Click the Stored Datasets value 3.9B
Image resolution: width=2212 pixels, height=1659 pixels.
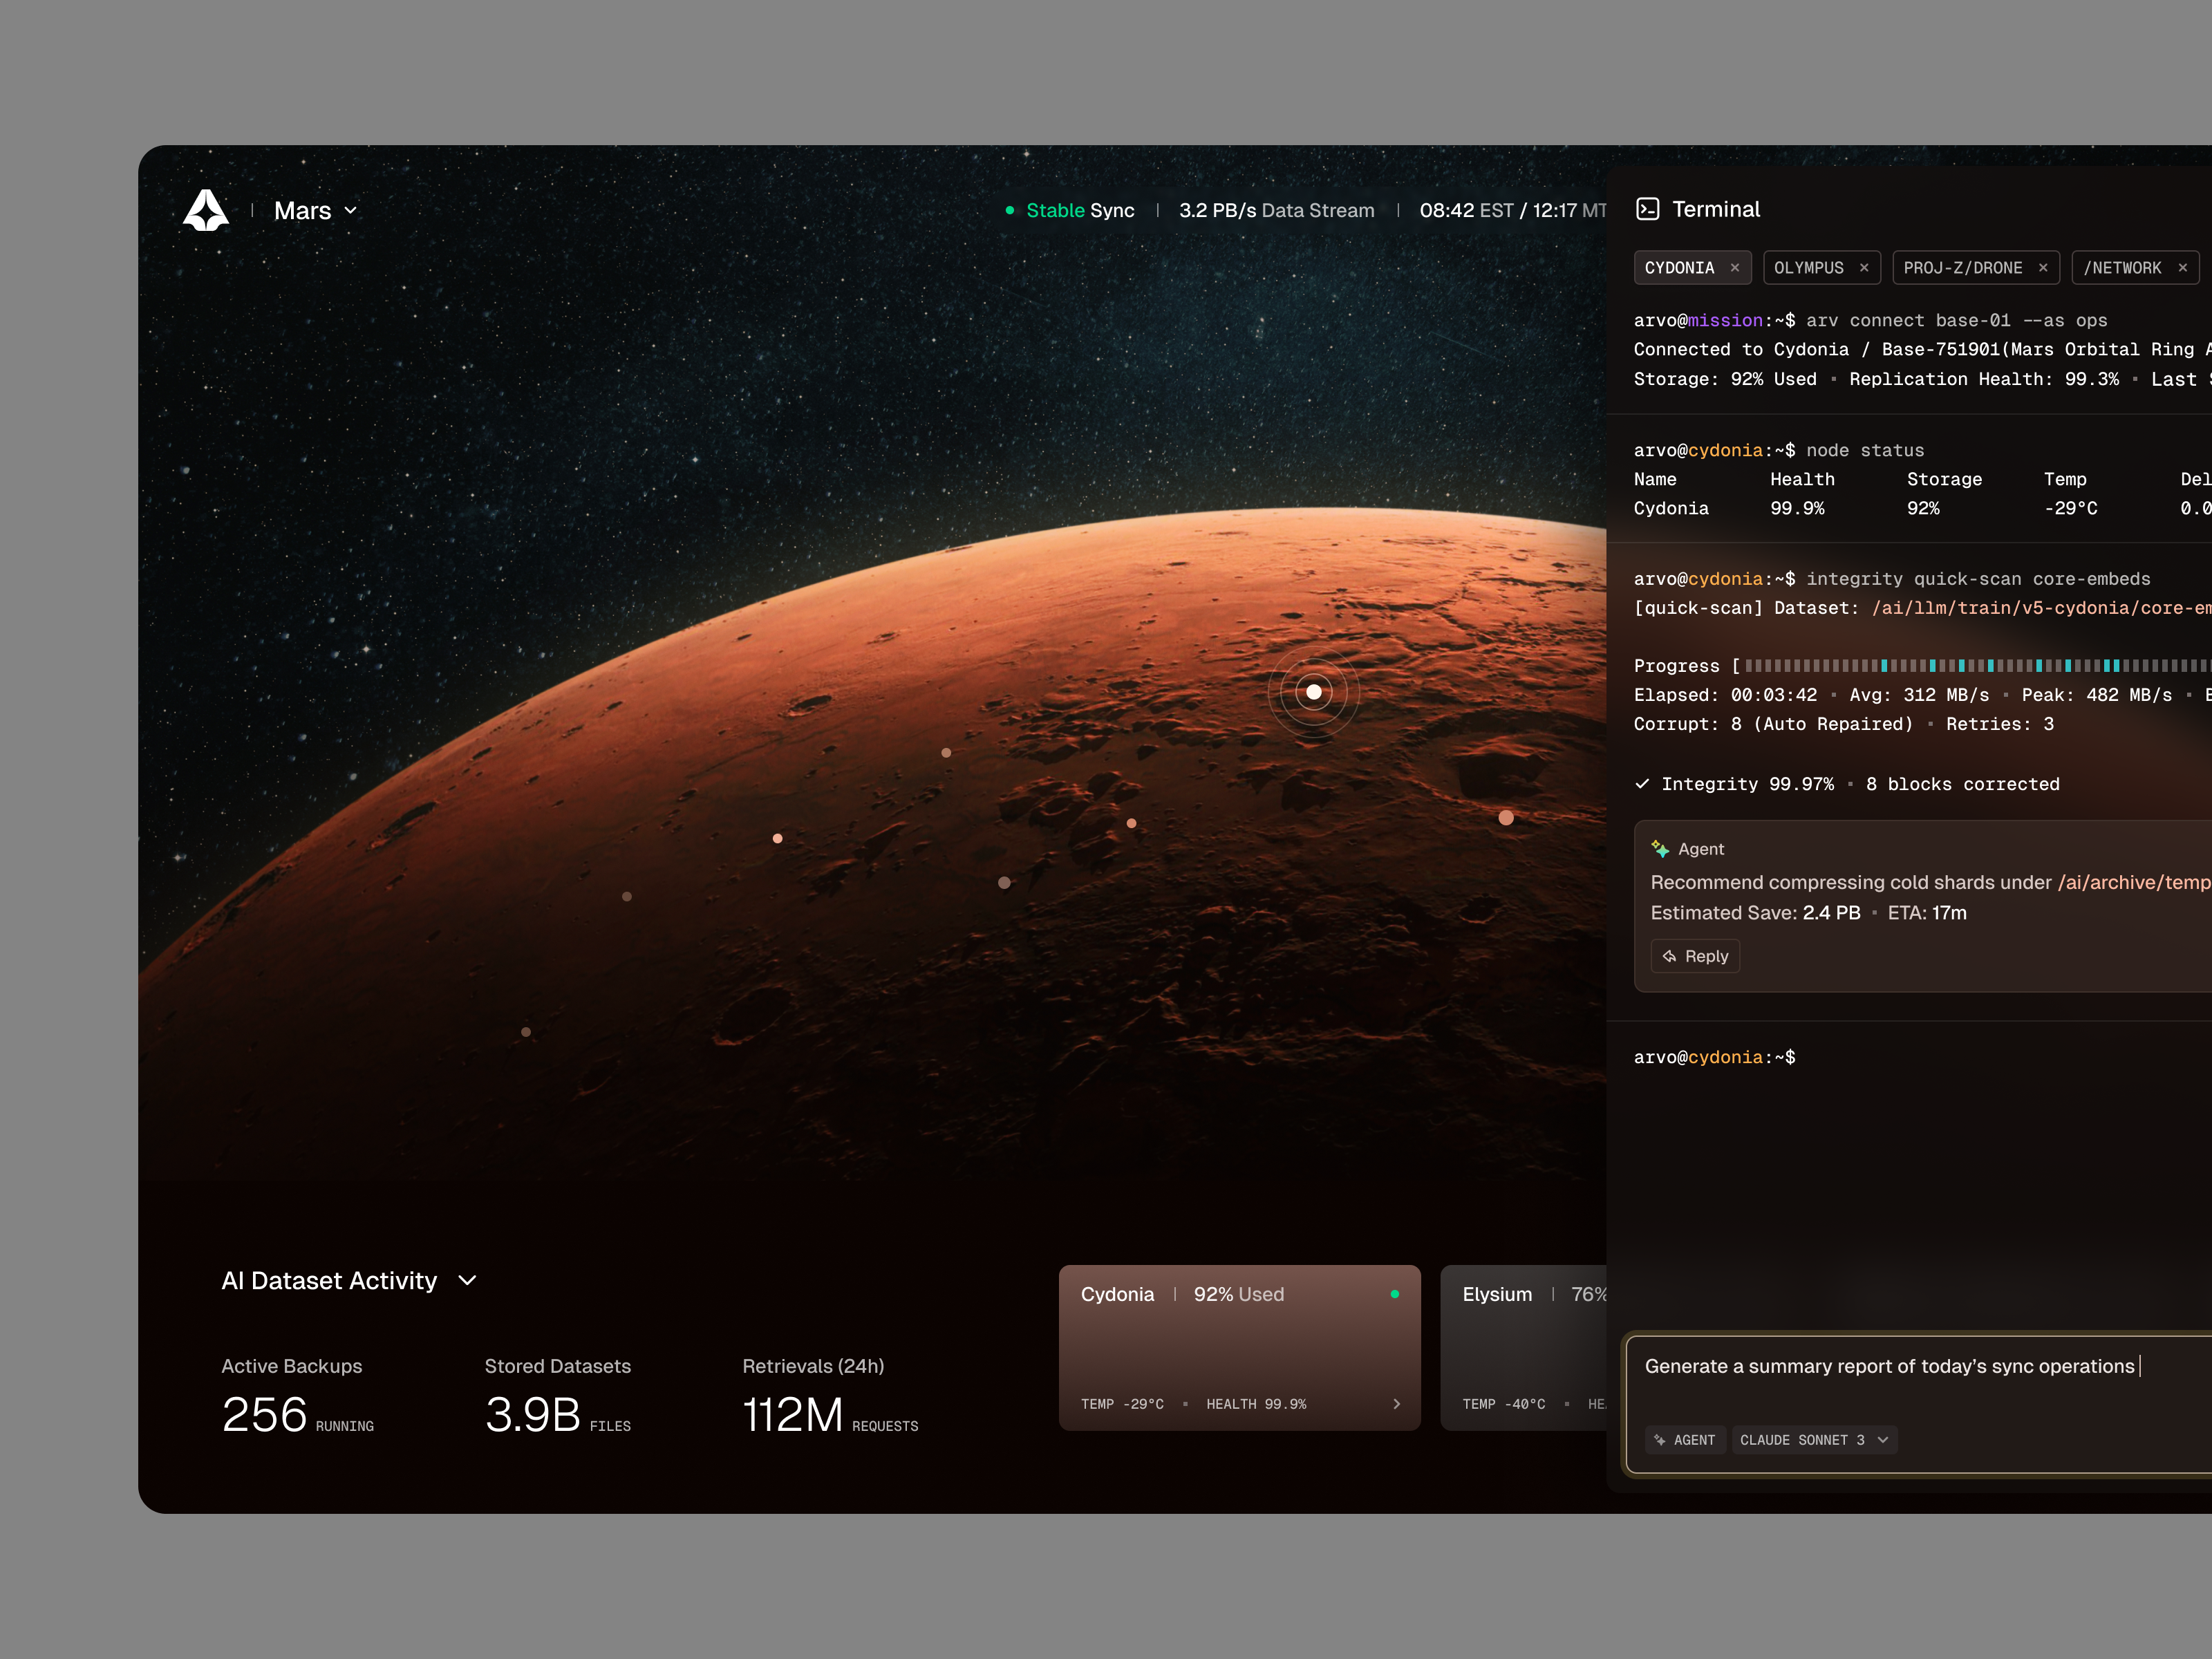point(532,1414)
